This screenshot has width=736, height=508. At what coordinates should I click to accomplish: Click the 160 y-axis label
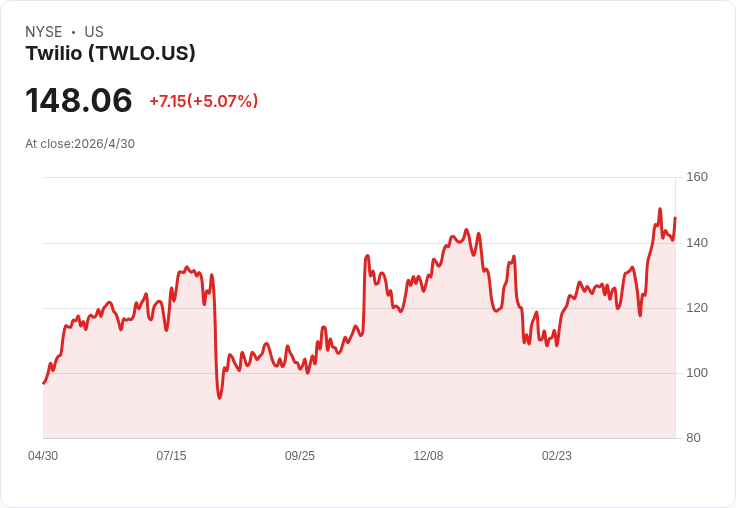click(697, 177)
